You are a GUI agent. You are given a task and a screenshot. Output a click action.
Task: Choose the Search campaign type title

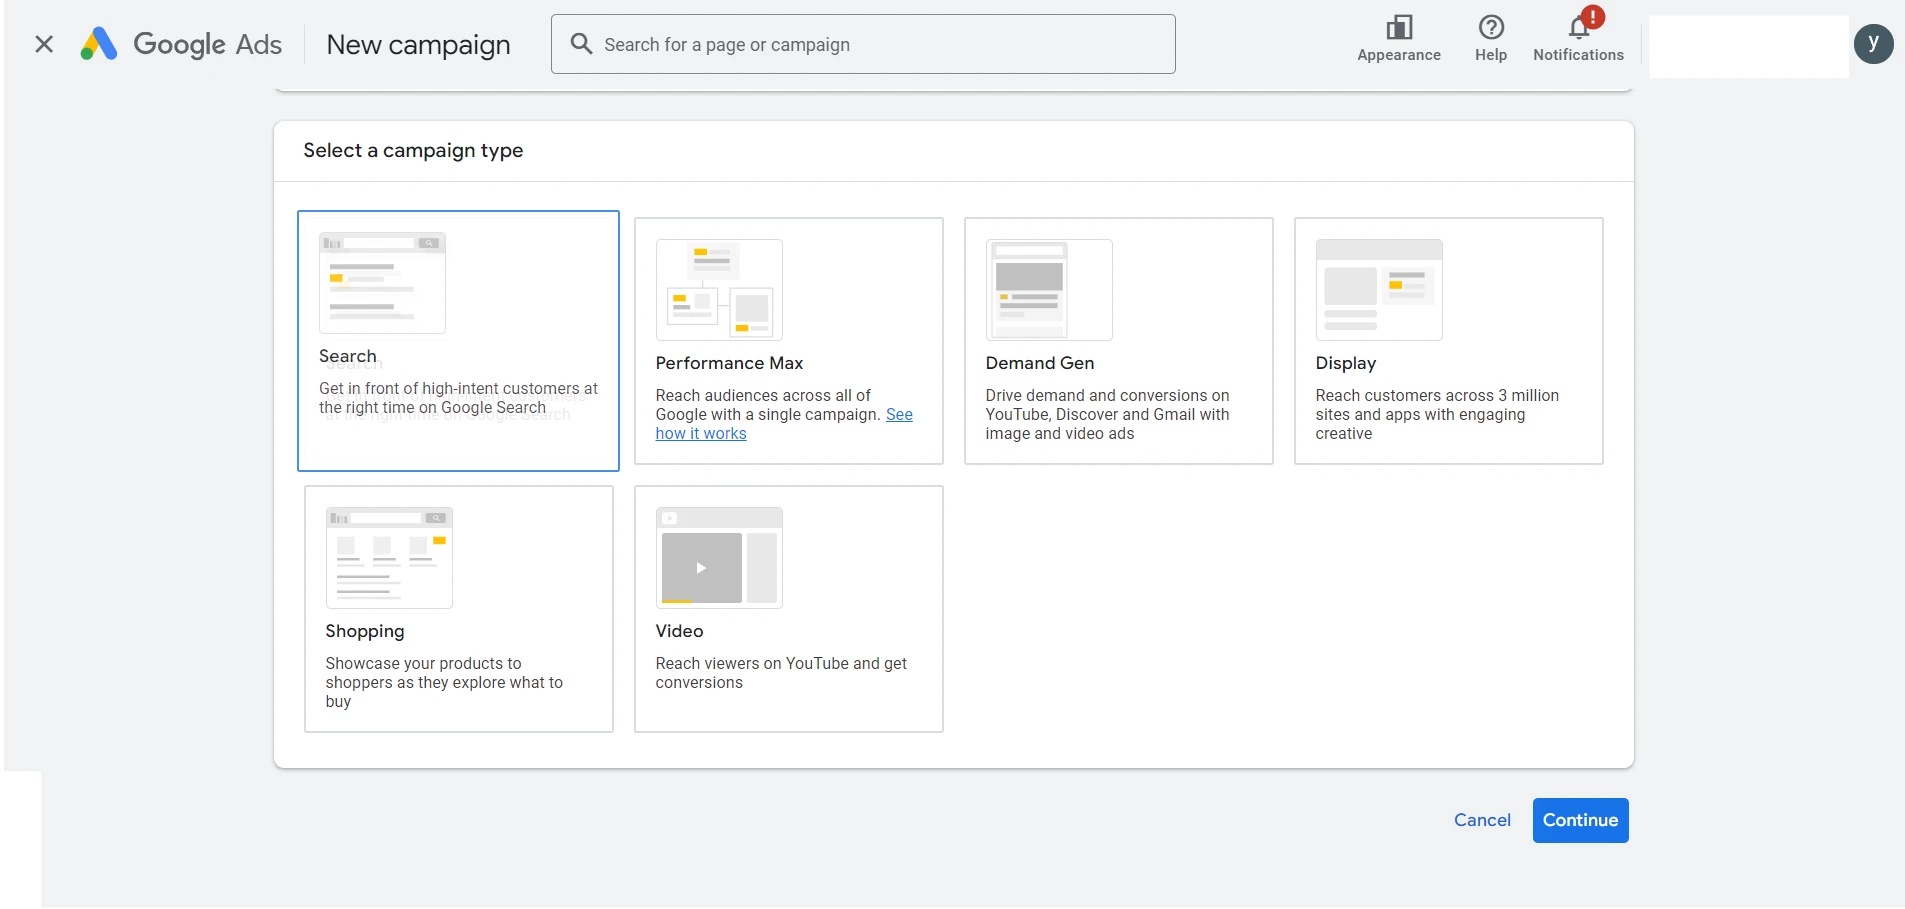pyautogui.click(x=348, y=356)
